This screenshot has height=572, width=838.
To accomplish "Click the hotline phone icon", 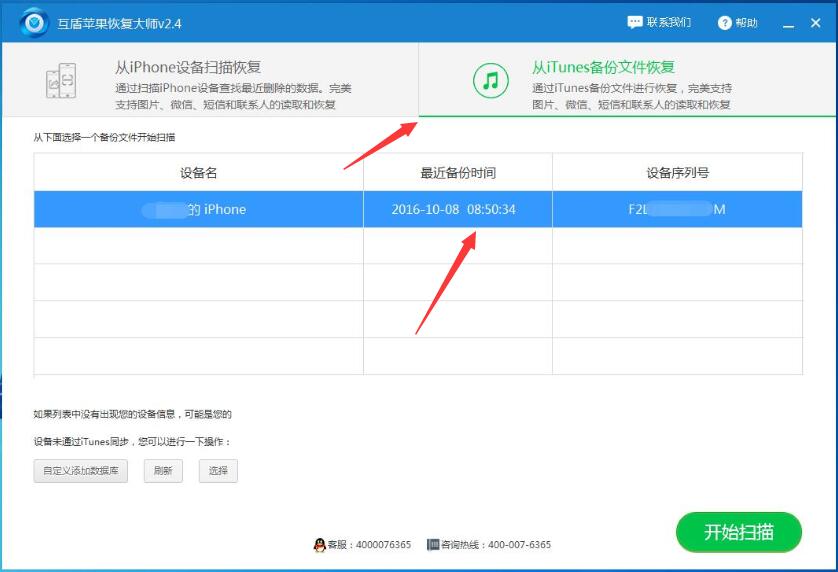I will coord(433,545).
